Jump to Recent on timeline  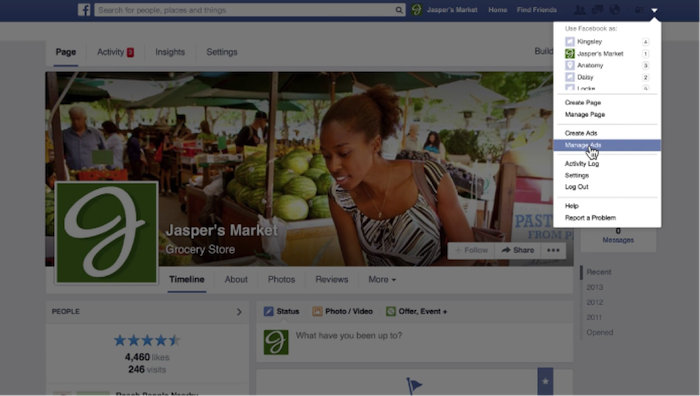599,272
